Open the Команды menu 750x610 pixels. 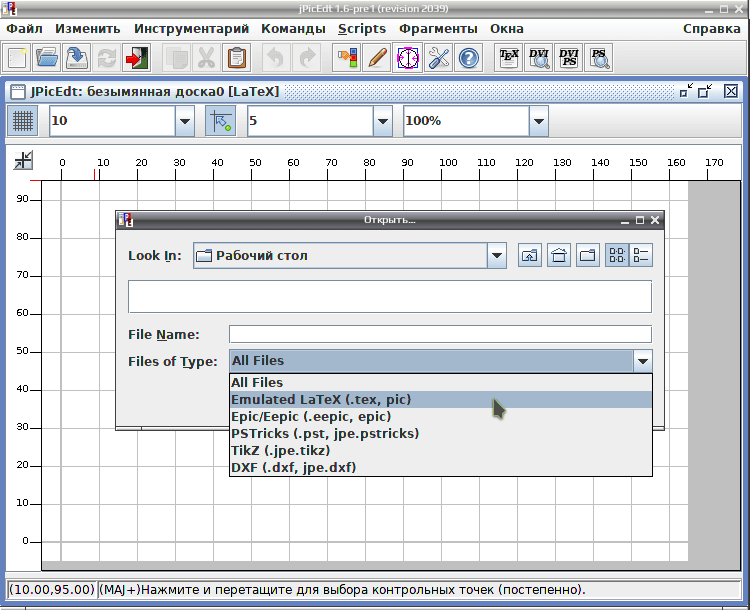click(293, 29)
